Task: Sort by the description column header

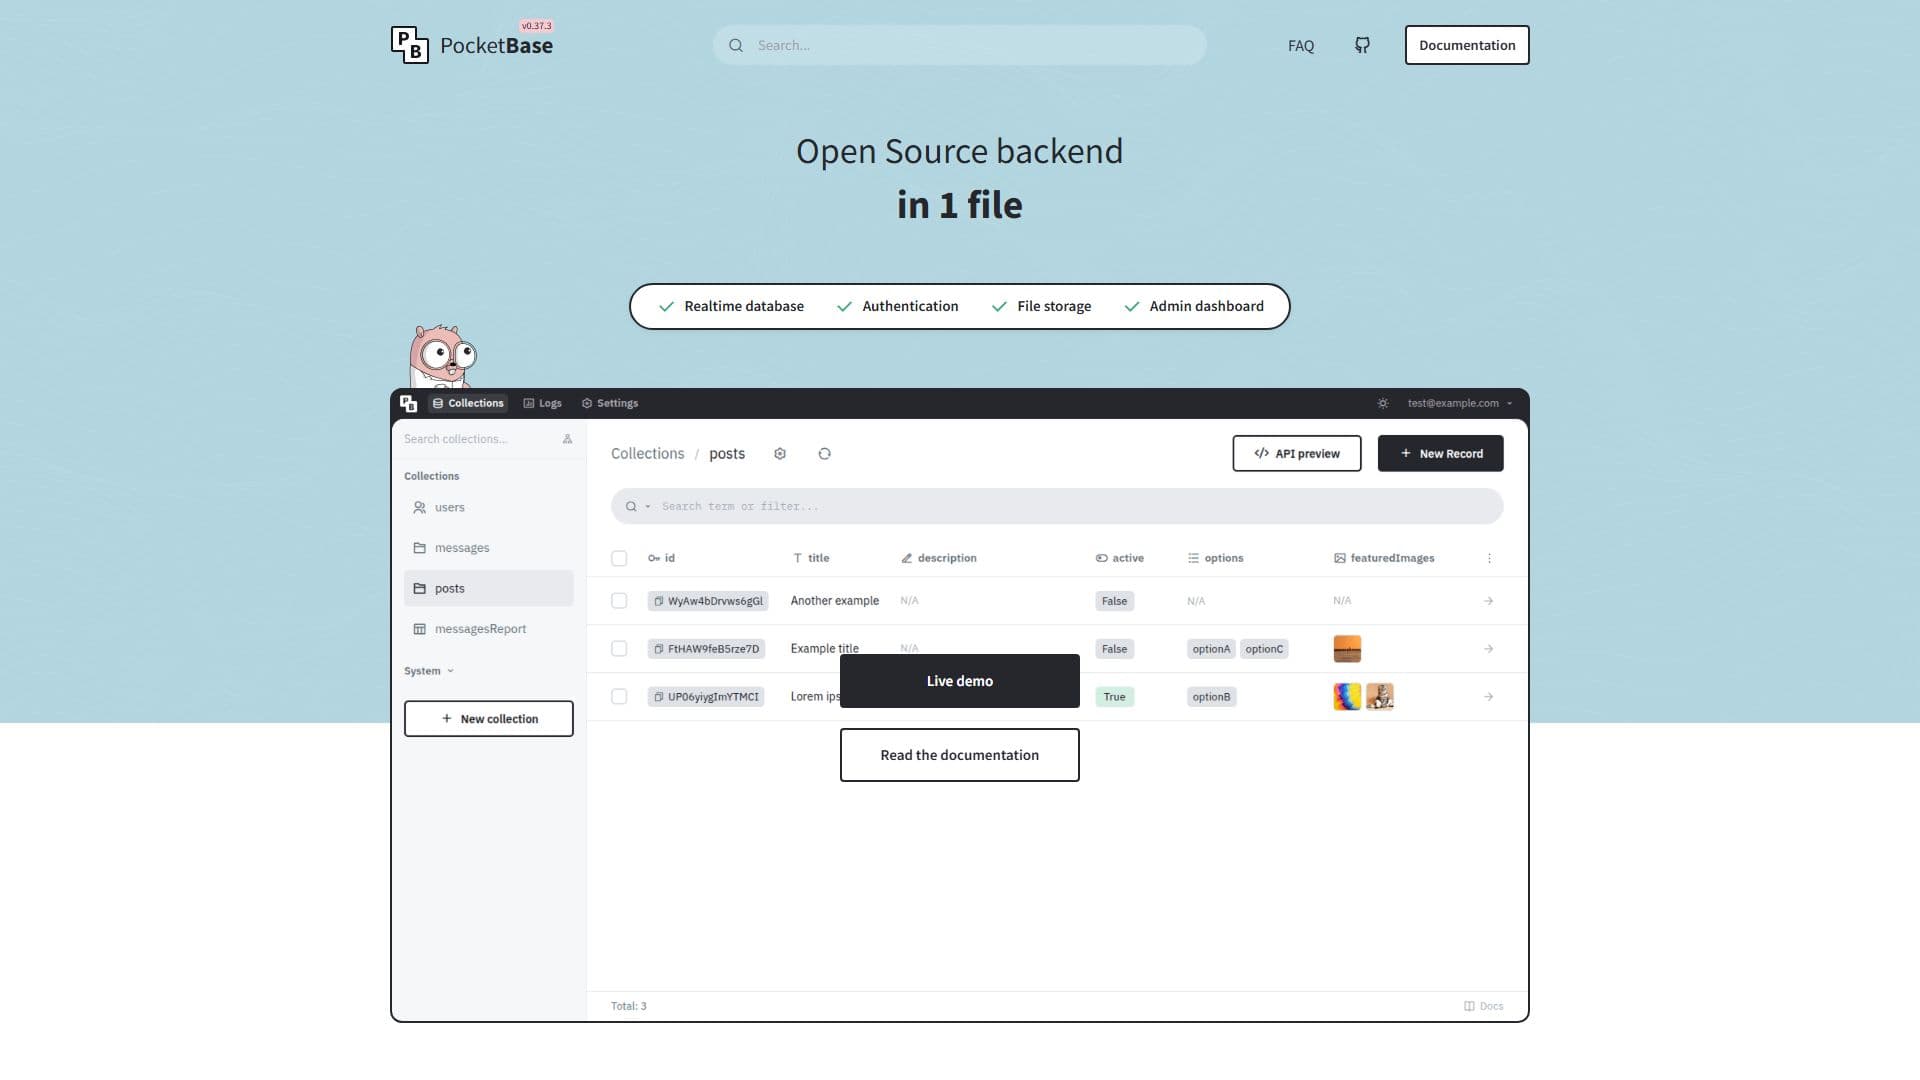Action: (939, 558)
